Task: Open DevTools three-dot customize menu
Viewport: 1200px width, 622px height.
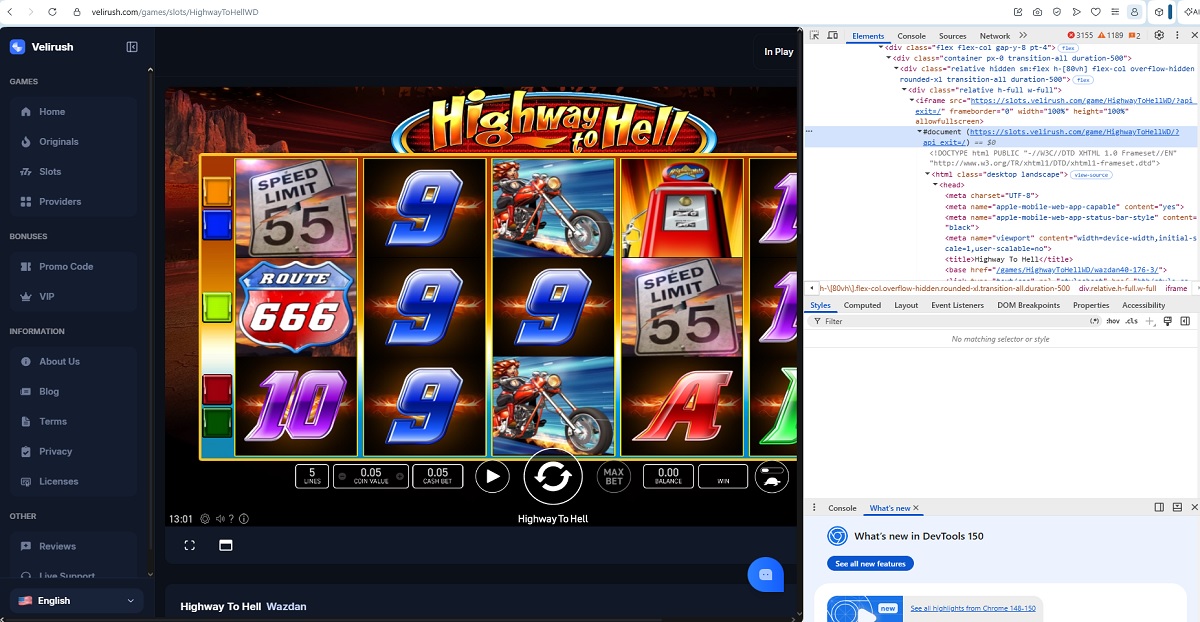Action: point(1175,35)
